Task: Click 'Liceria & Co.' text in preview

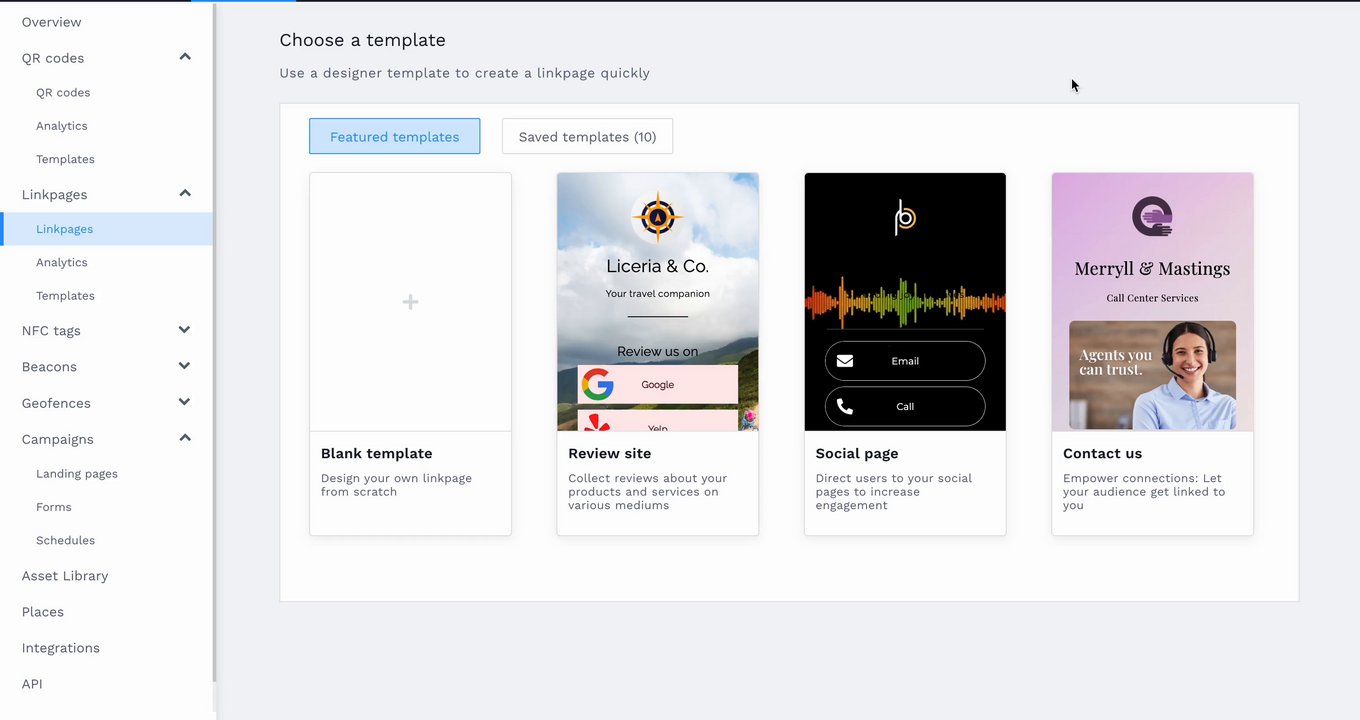Action: coord(658,266)
